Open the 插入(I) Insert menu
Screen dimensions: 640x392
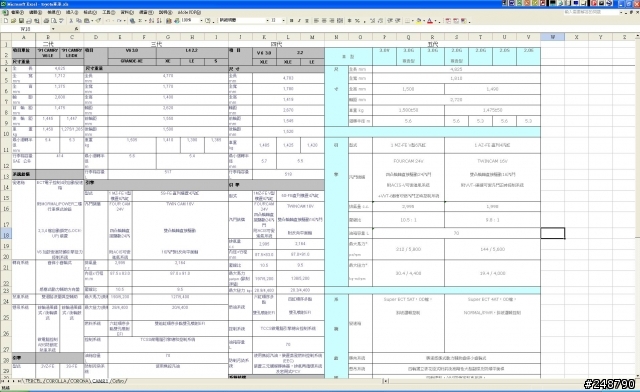72,12
